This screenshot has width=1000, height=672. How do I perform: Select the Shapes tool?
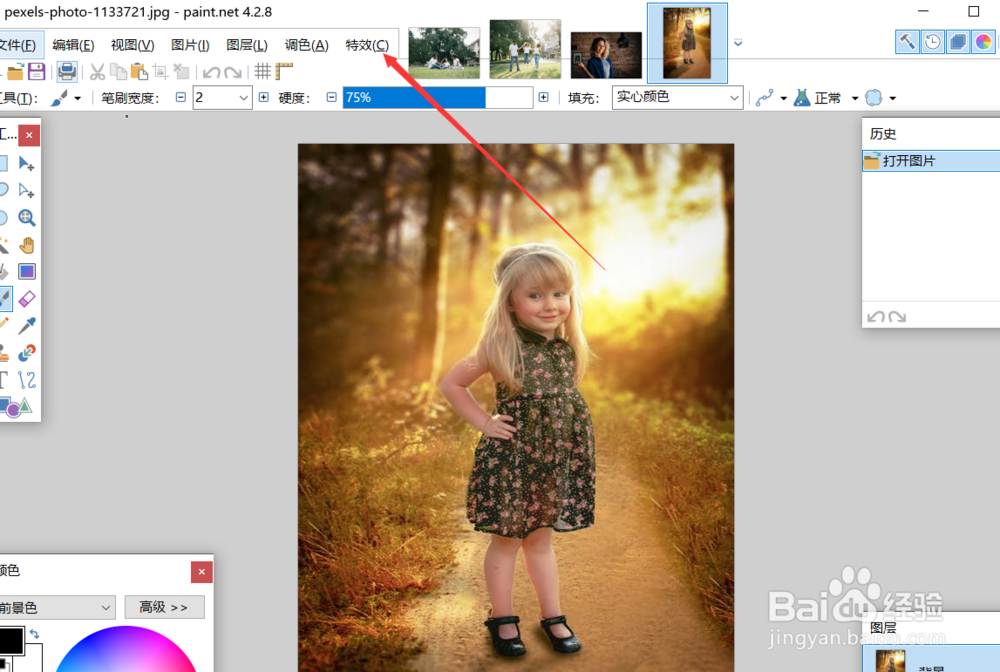click(15, 407)
